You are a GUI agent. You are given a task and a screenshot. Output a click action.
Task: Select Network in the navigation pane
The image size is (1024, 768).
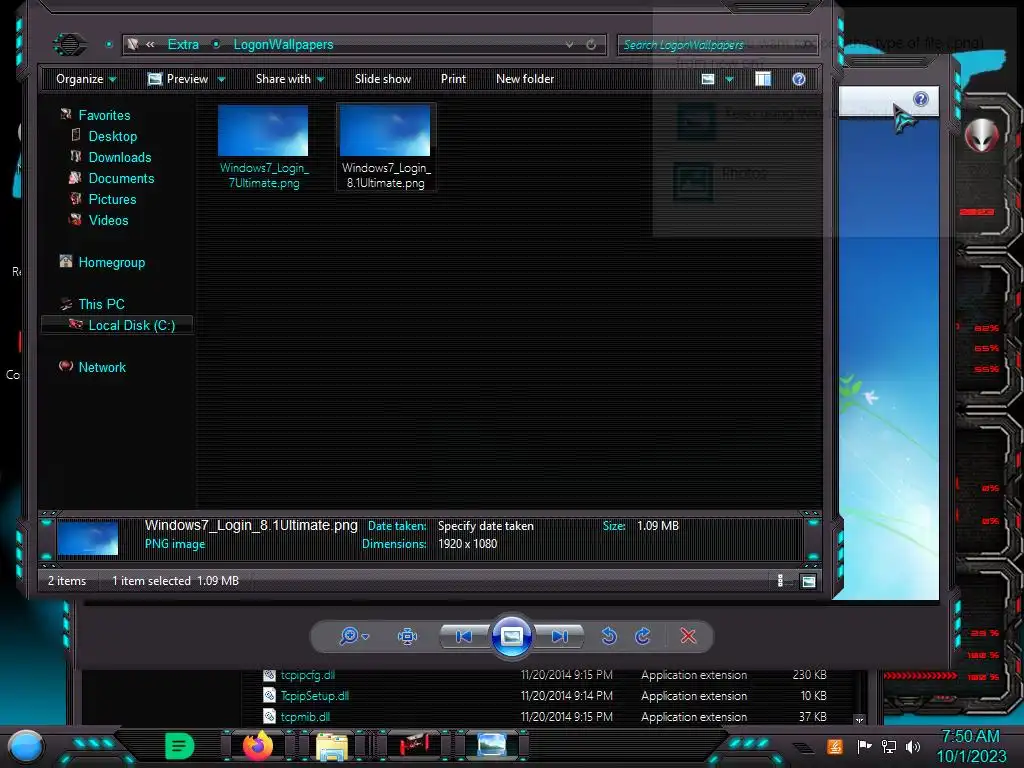point(102,367)
